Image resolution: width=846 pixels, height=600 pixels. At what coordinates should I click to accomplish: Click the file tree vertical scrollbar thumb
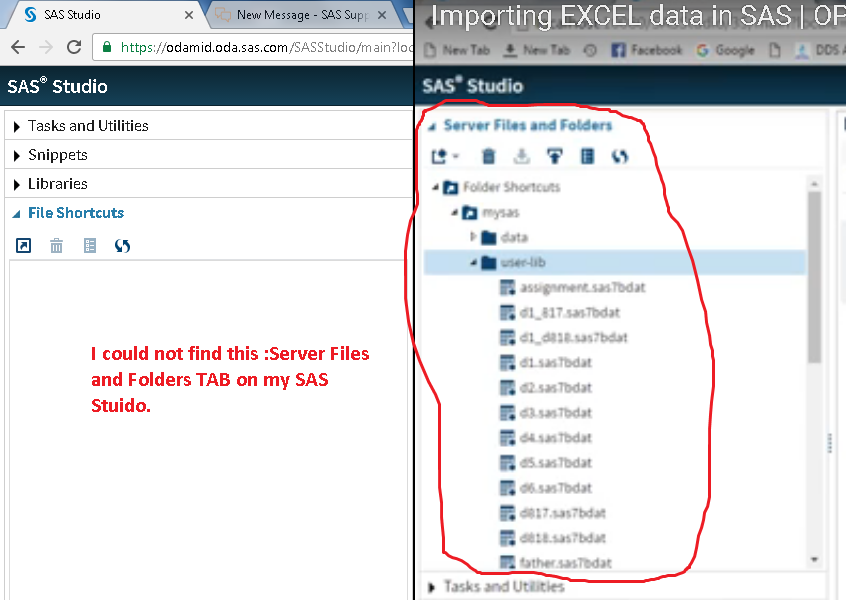coord(814,277)
